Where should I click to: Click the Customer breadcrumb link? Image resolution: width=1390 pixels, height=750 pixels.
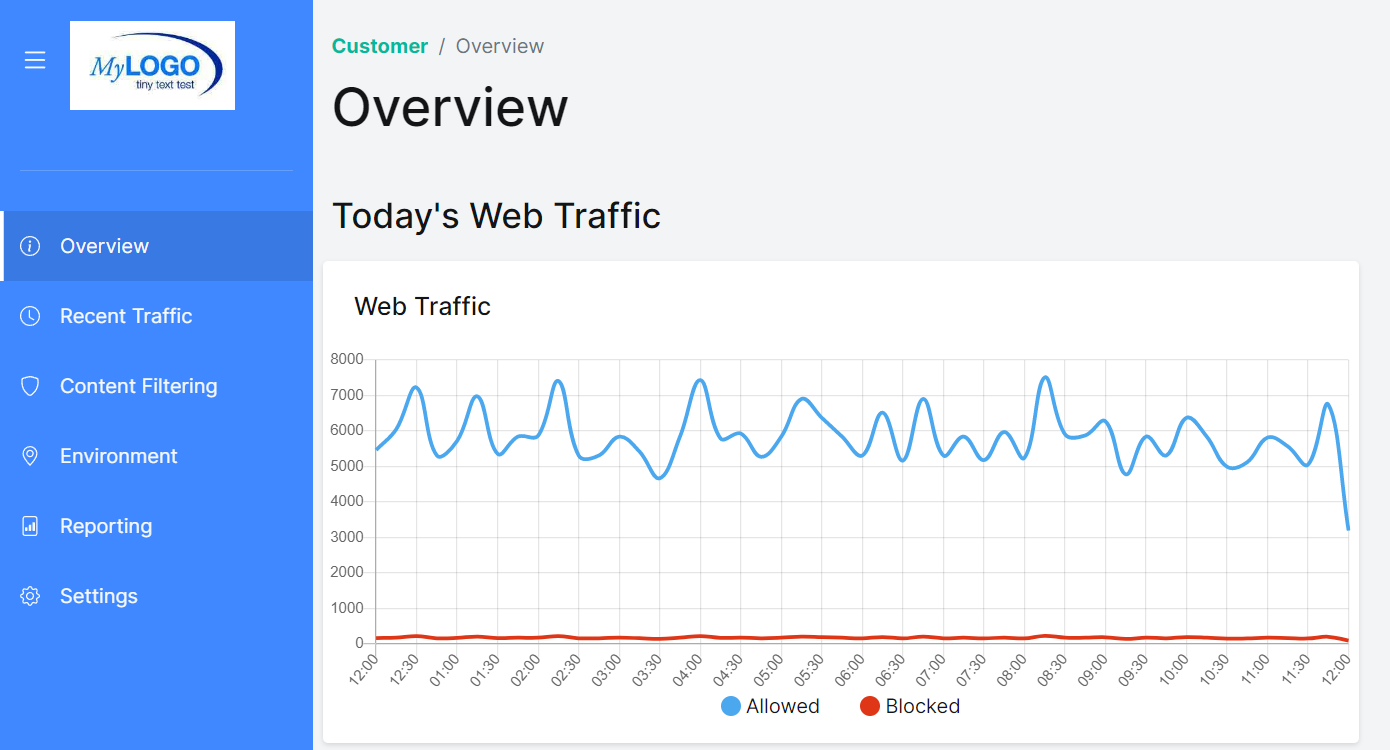pos(380,46)
